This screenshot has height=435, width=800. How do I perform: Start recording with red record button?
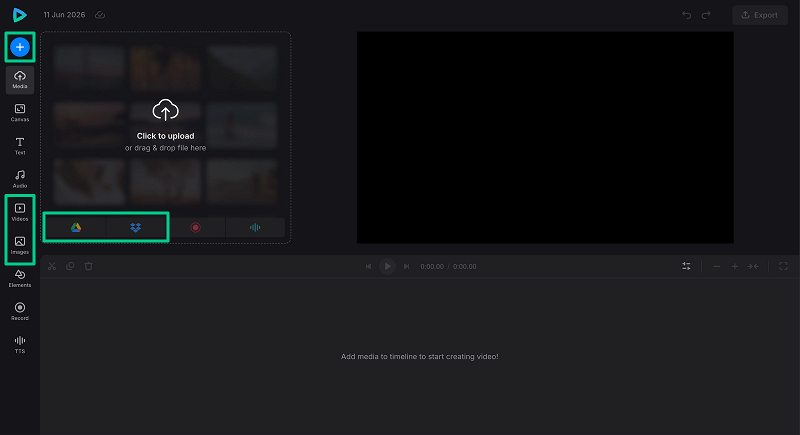(195, 227)
